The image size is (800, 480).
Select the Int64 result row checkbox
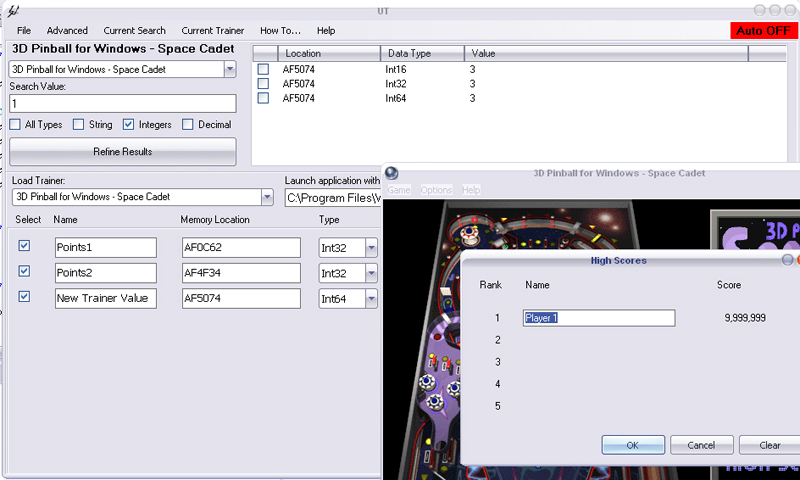[x=263, y=97]
